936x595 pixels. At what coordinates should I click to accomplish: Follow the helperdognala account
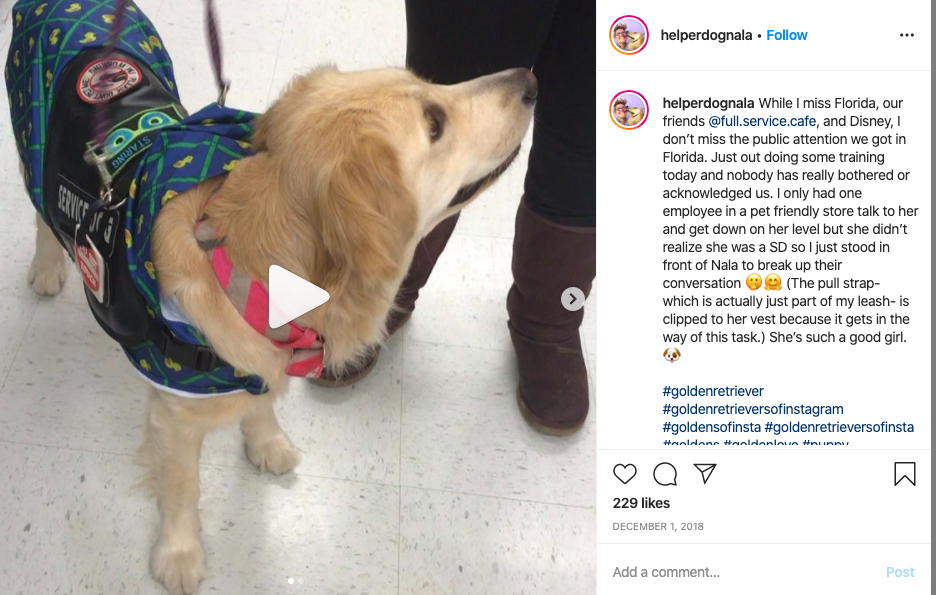click(x=786, y=35)
